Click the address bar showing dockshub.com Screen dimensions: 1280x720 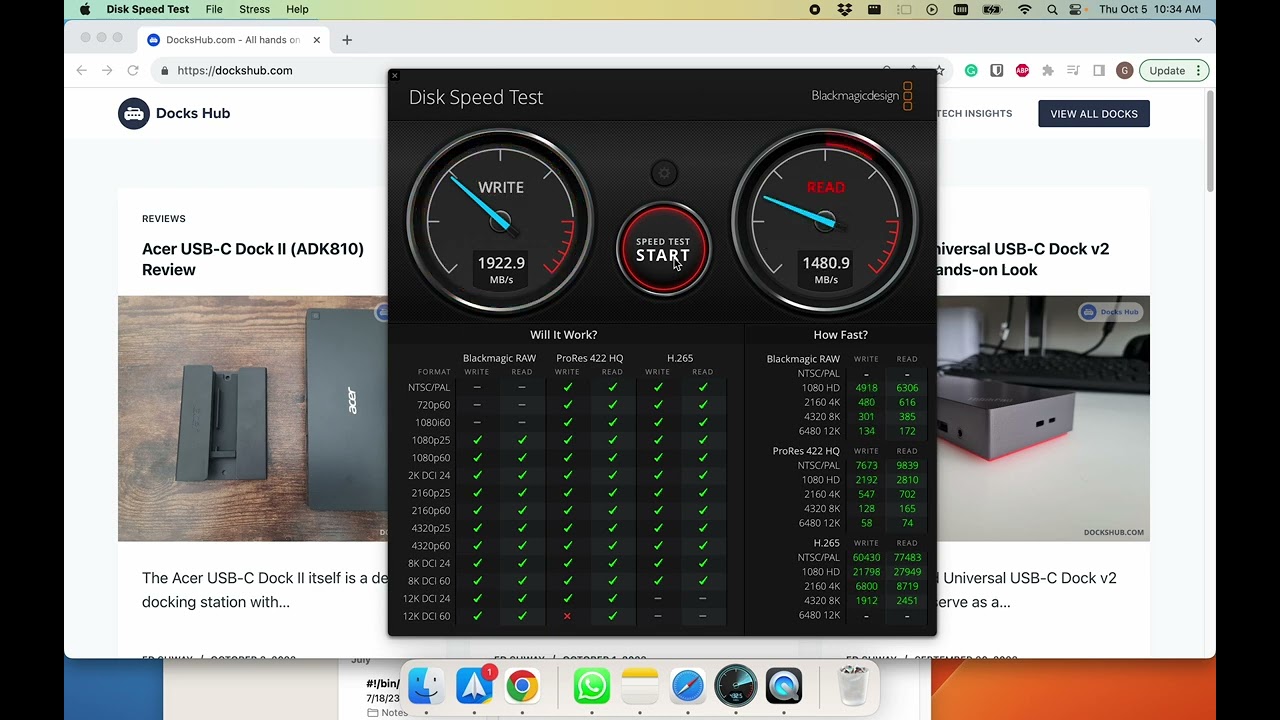(235, 71)
